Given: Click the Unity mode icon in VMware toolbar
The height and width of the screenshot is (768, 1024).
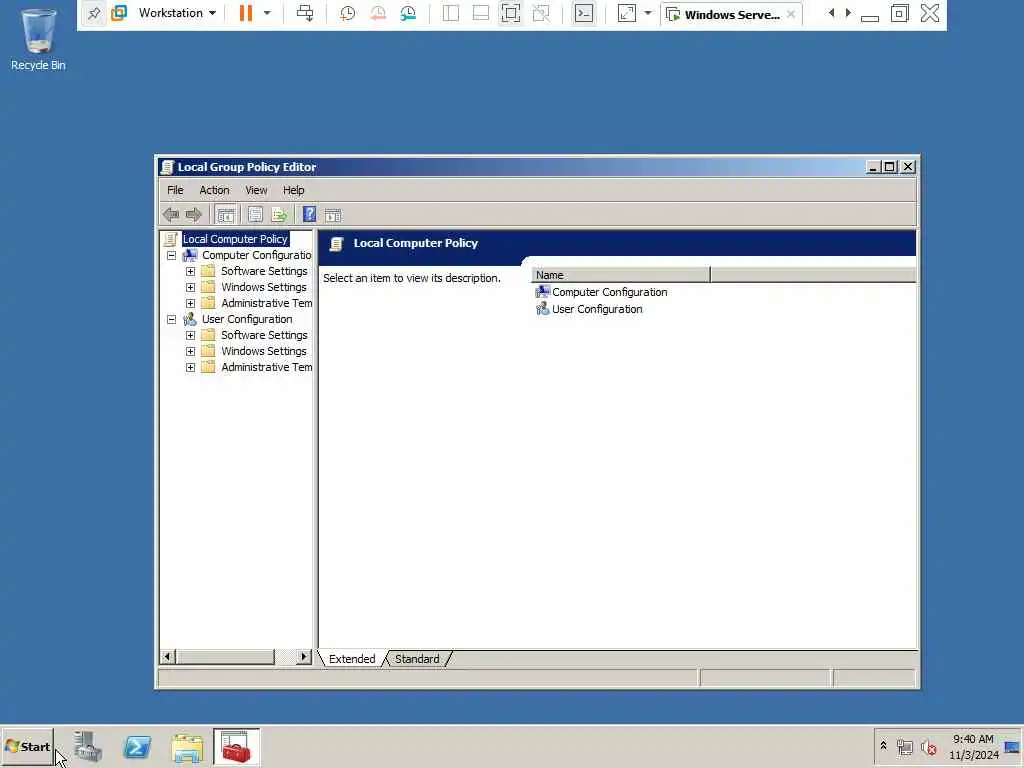Looking at the screenshot, I should click(x=541, y=13).
